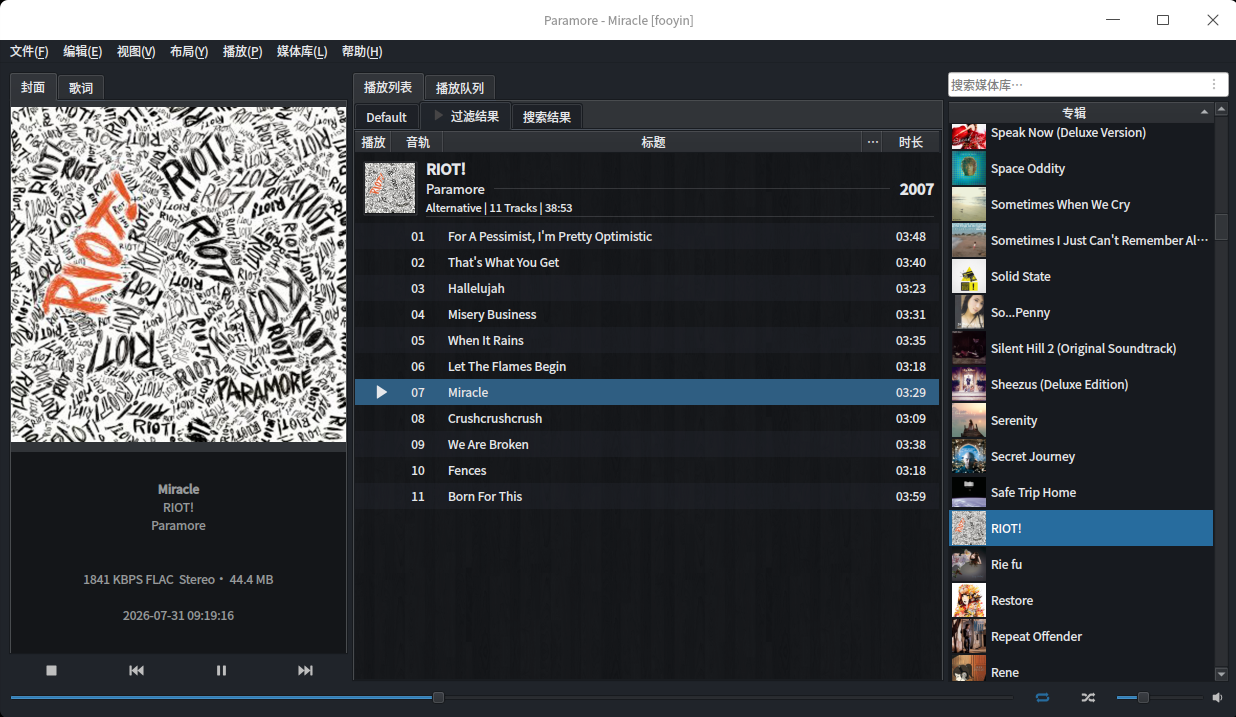Screen dimensions: 1236x717
Task: Sort the playlist by the 音轨 column
Action: pyautogui.click(x=418, y=142)
